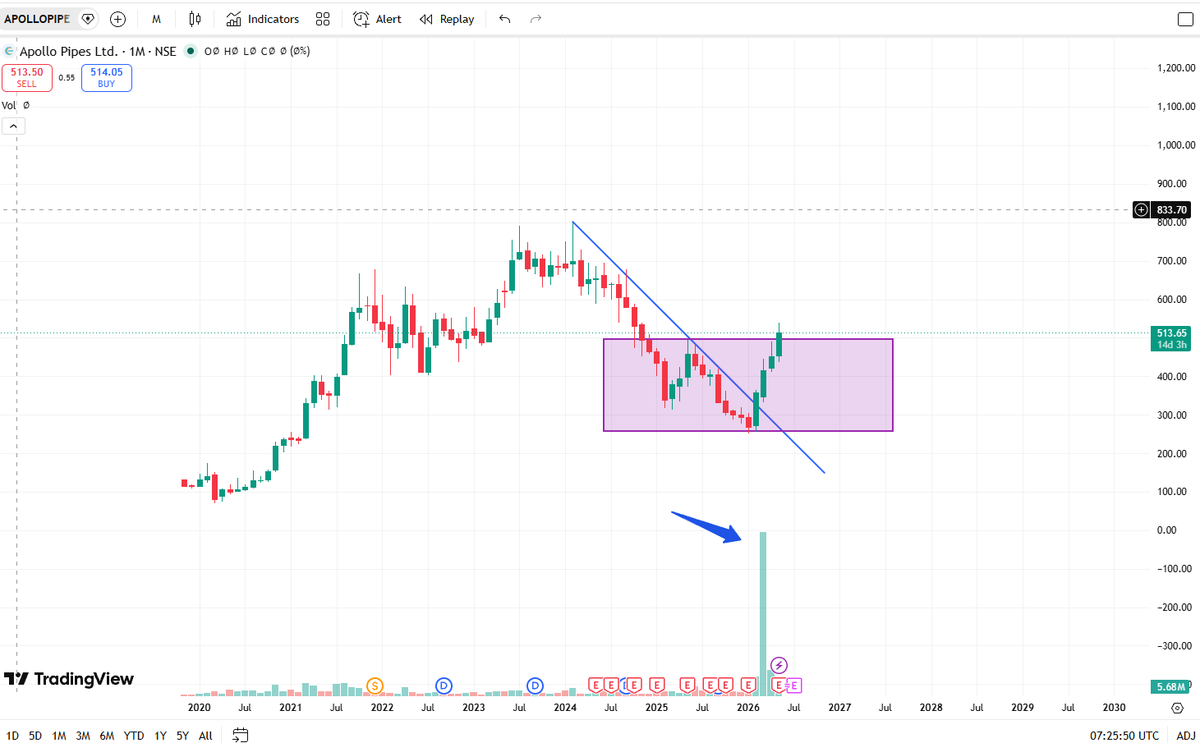
Task: Click the D dividend marker near 2023 Jul
Action: (x=535, y=685)
